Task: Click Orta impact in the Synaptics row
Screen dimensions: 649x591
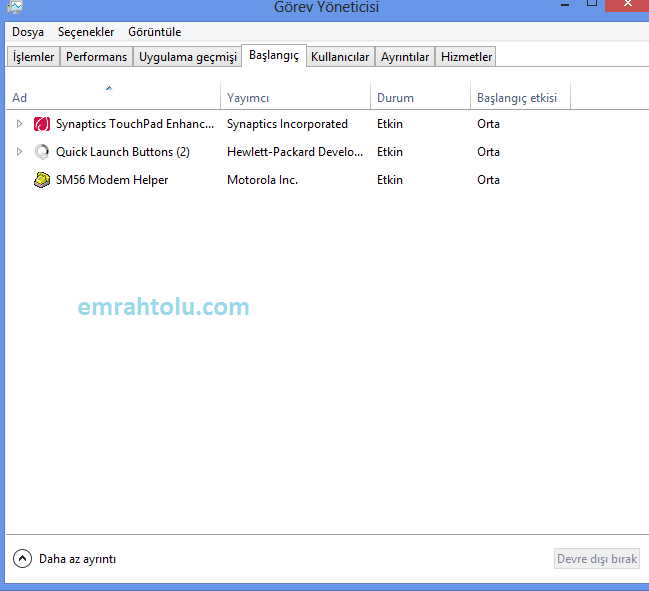Action: (x=488, y=124)
